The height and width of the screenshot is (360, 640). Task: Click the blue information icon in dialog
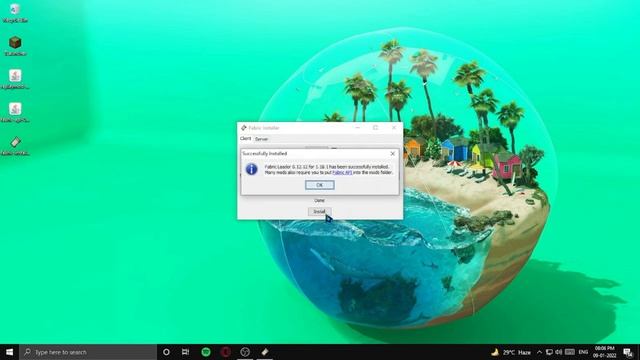pos(251,169)
